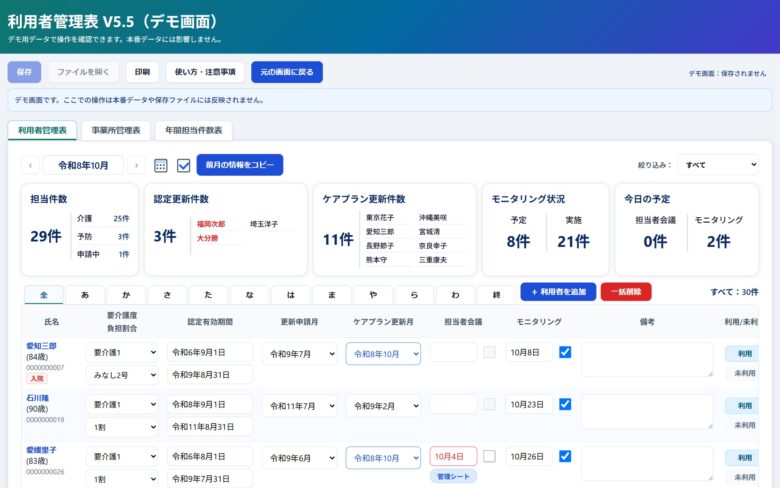The image size is (780, 488).
Task: Select the あ kana filter tab
Action: pos(85,294)
